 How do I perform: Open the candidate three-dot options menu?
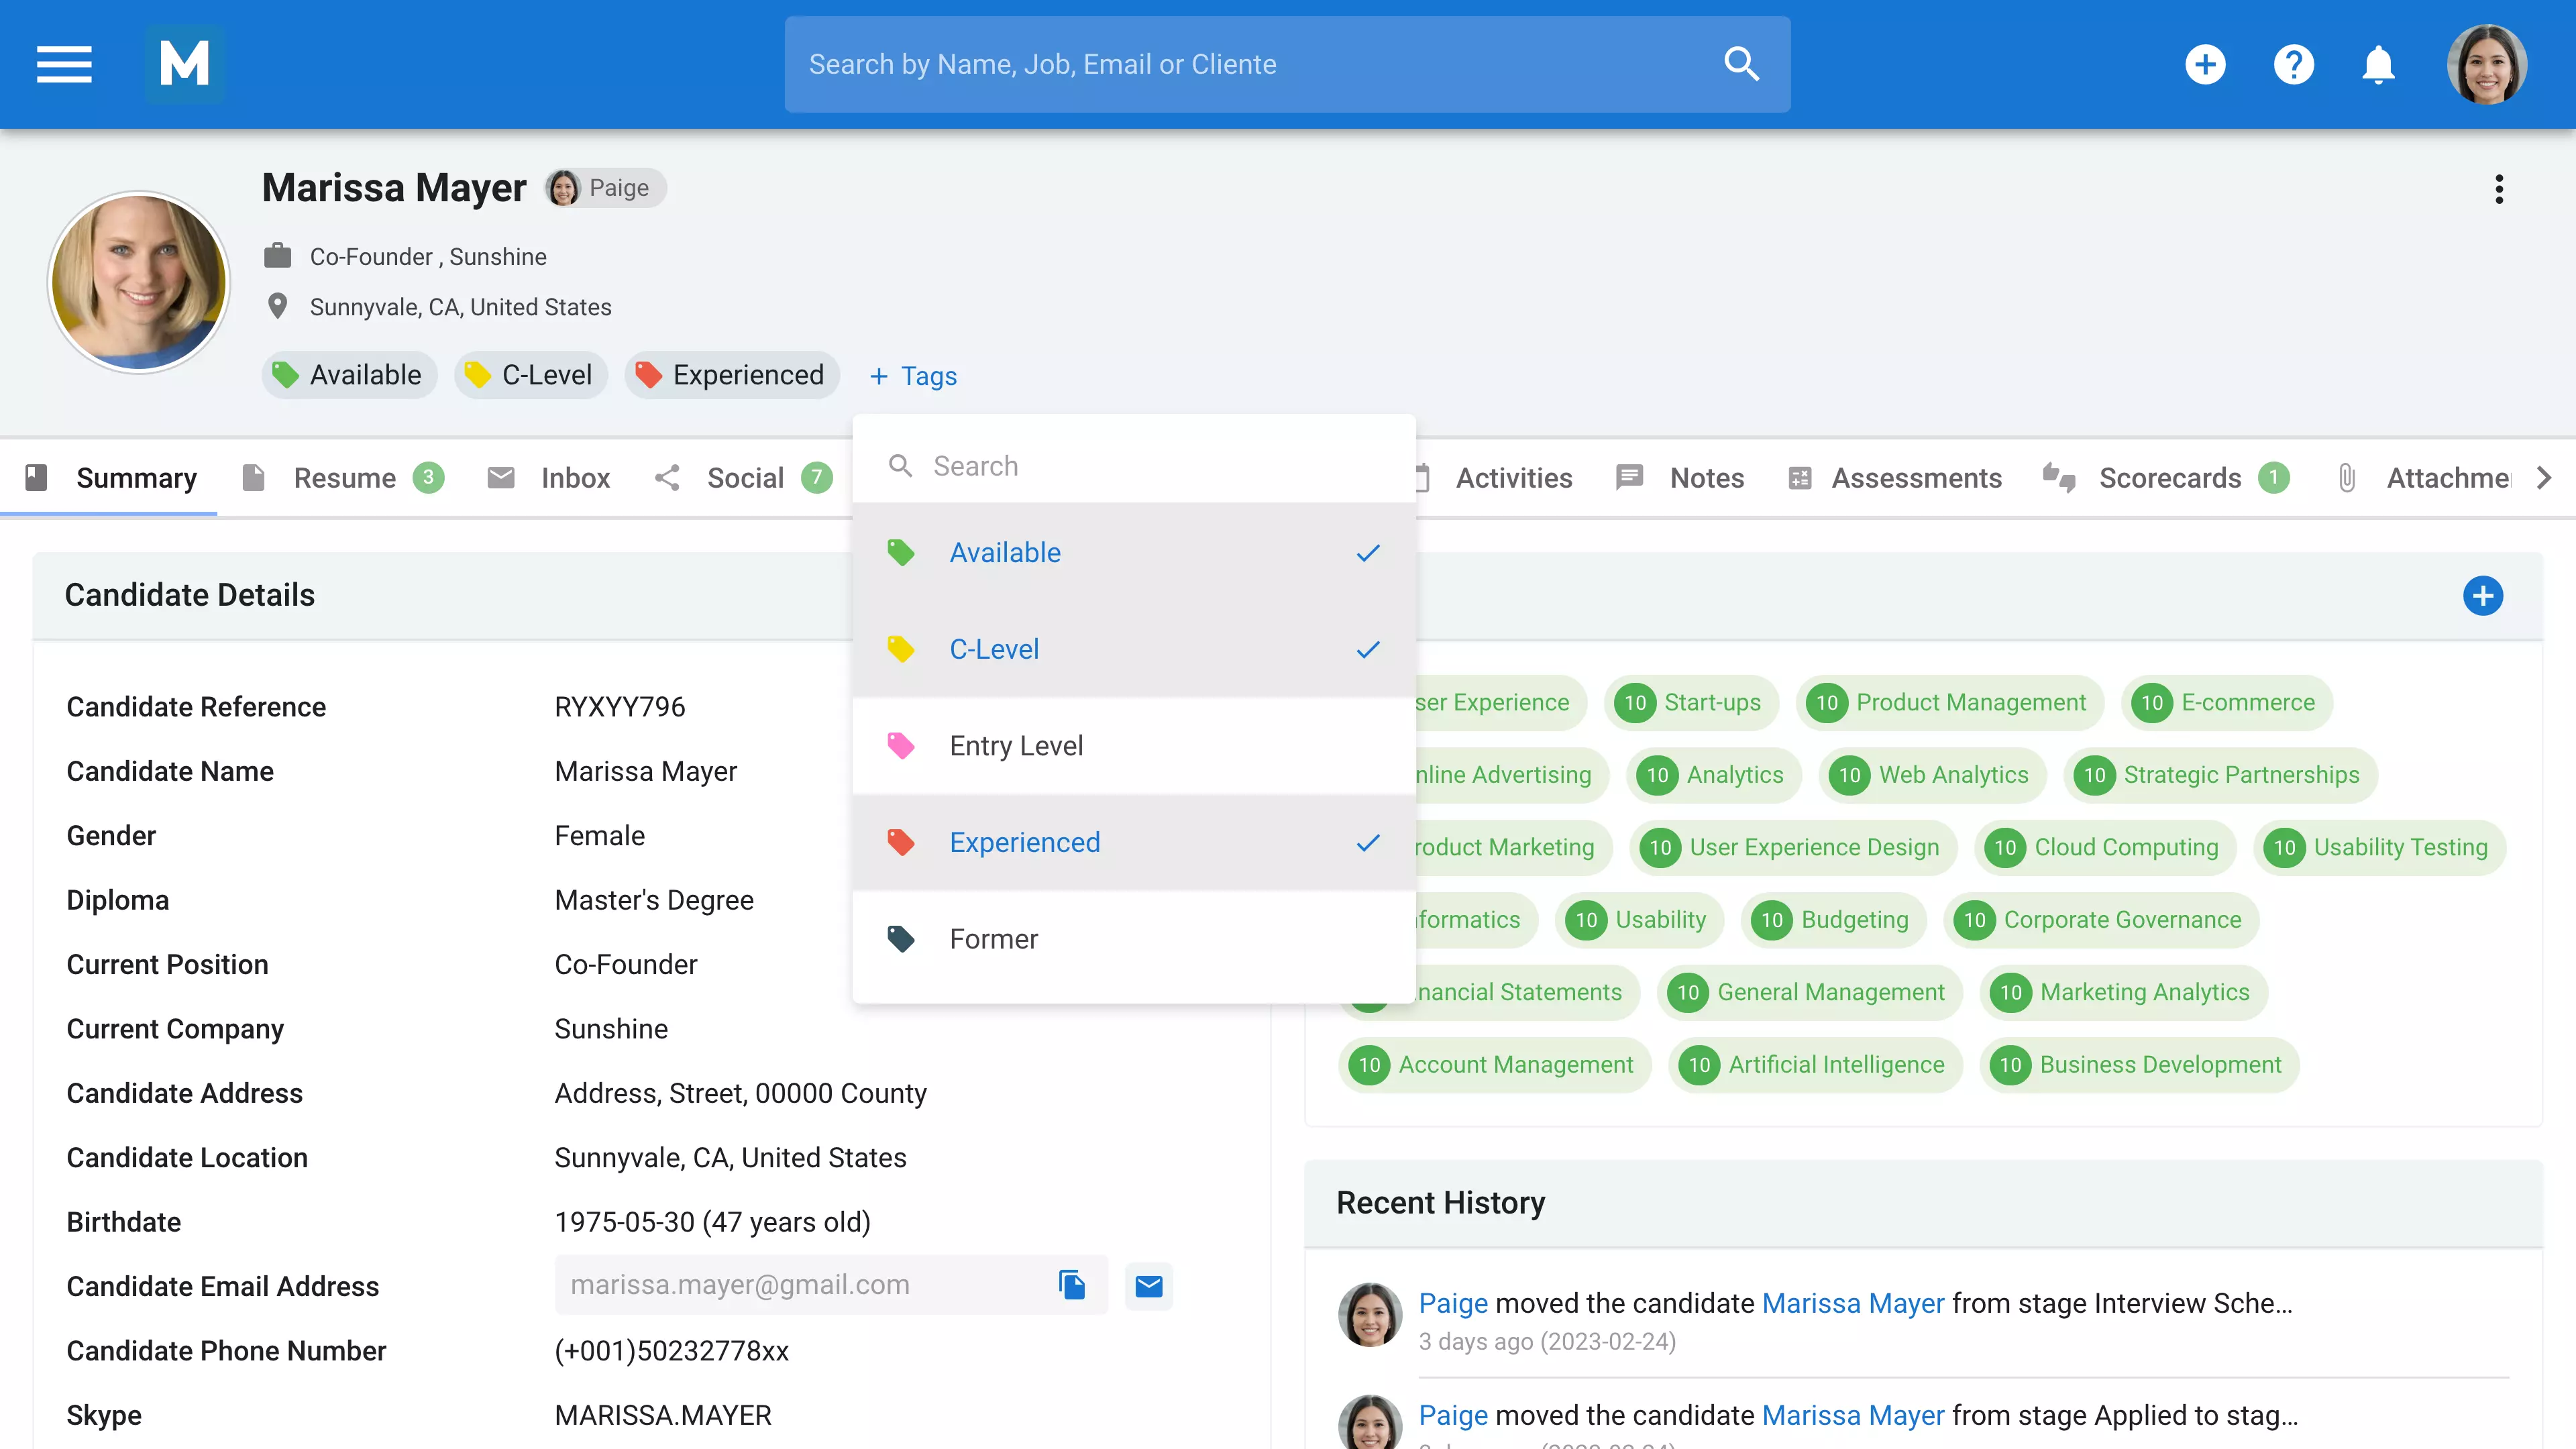click(2498, 189)
